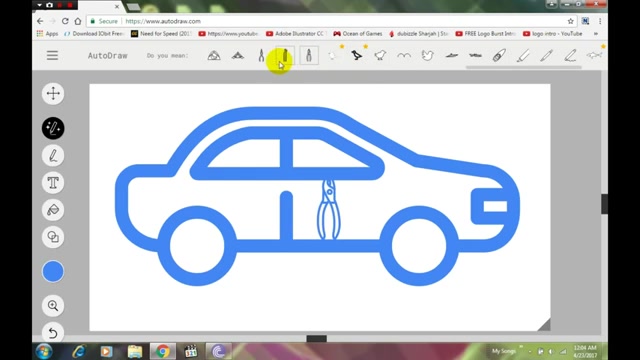The height and width of the screenshot is (360, 640).
Task: Choose the dove bird suggestion
Action: 427,55
